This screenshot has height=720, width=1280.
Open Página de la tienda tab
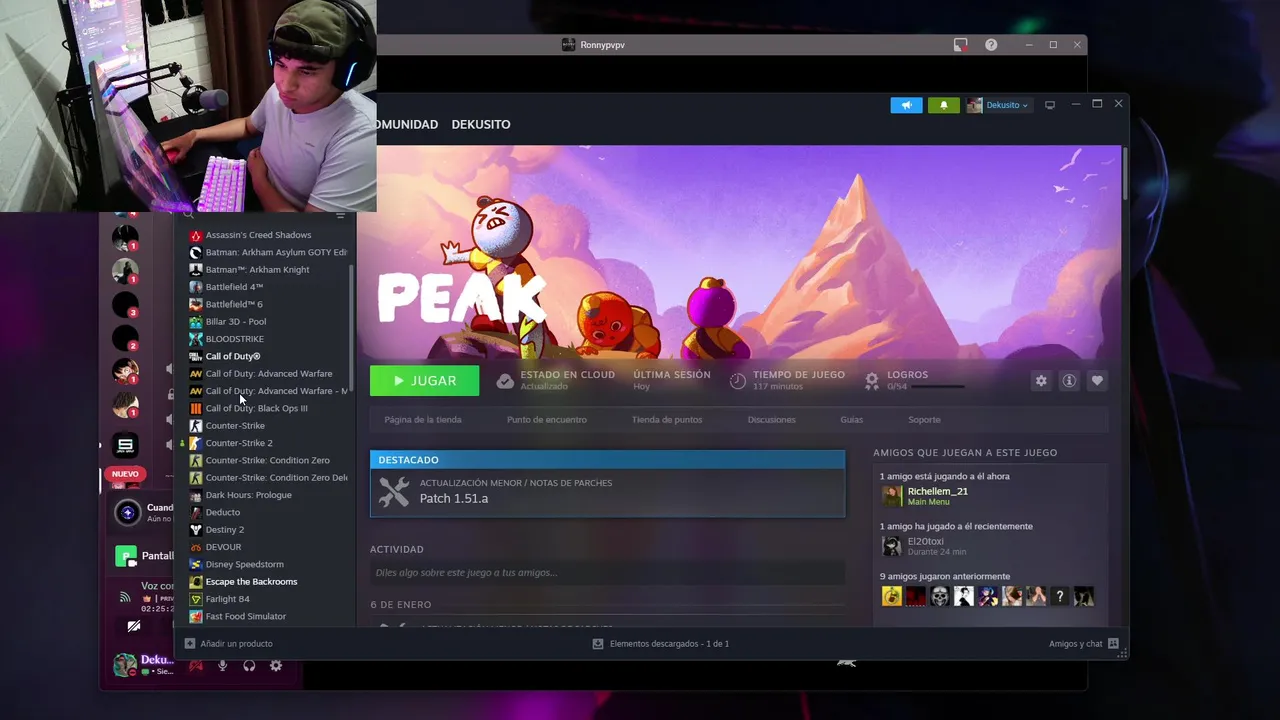tap(423, 420)
